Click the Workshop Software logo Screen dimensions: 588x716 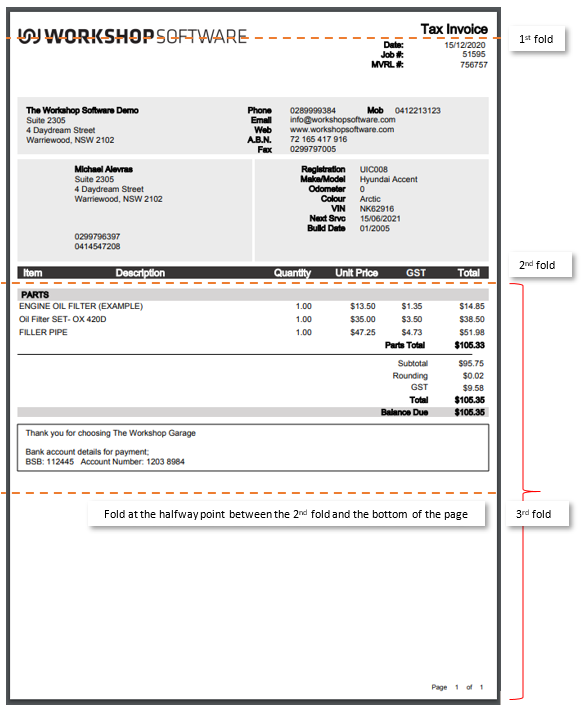(x=132, y=36)
